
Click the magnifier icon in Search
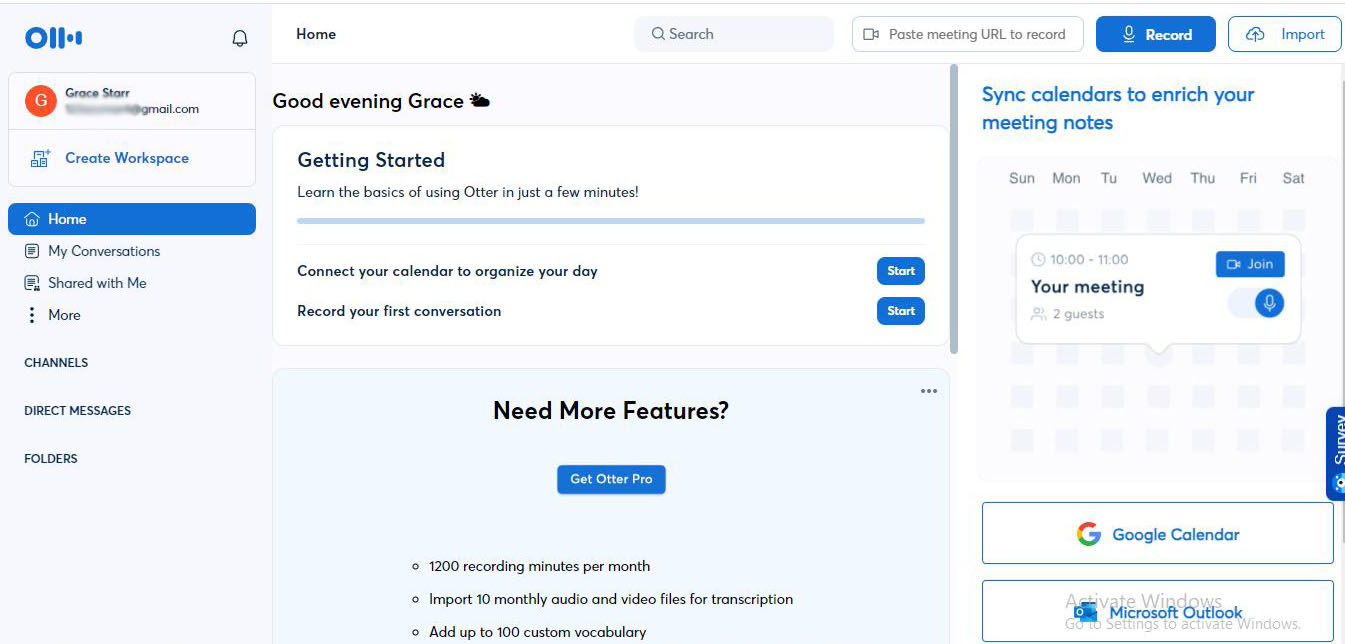point(658,34)
